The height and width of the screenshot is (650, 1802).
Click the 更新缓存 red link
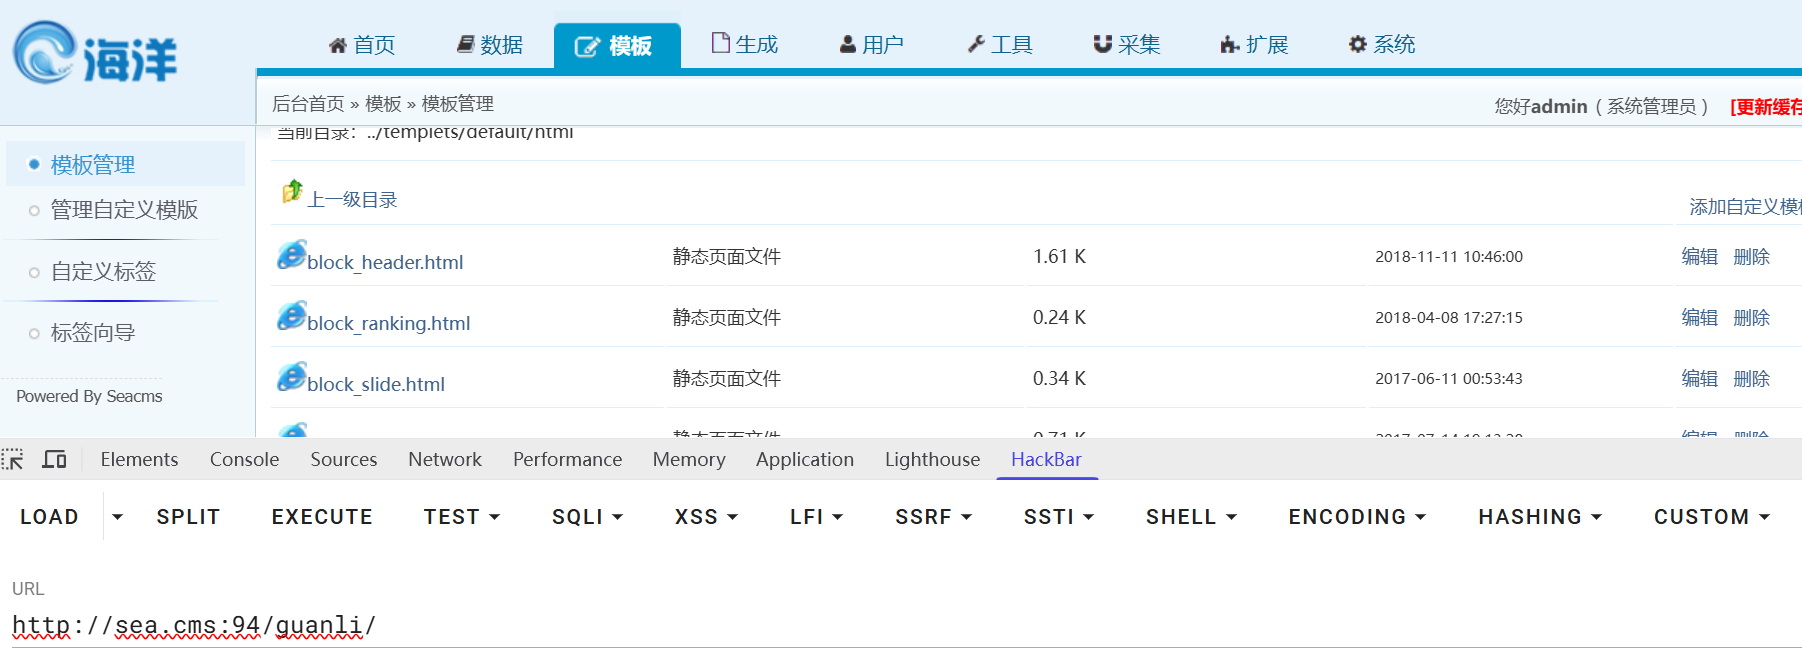coord(1766,107)
